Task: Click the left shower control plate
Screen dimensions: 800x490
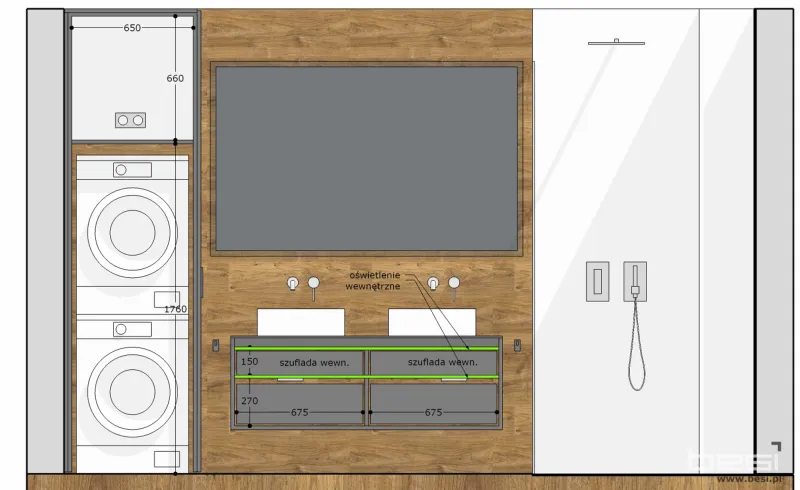Action: coord(597,282)
